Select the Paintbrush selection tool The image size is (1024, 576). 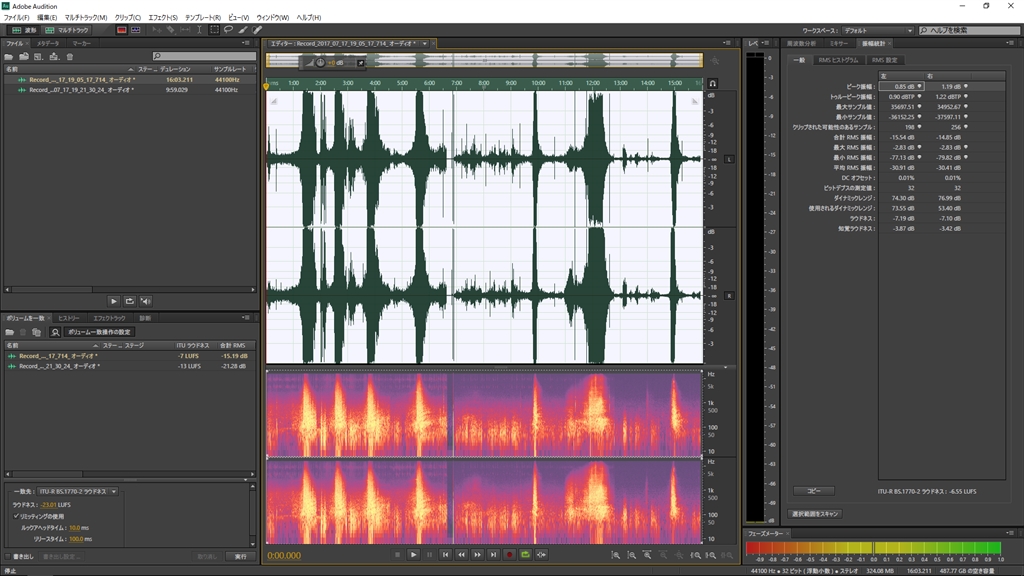click(243, 30)
